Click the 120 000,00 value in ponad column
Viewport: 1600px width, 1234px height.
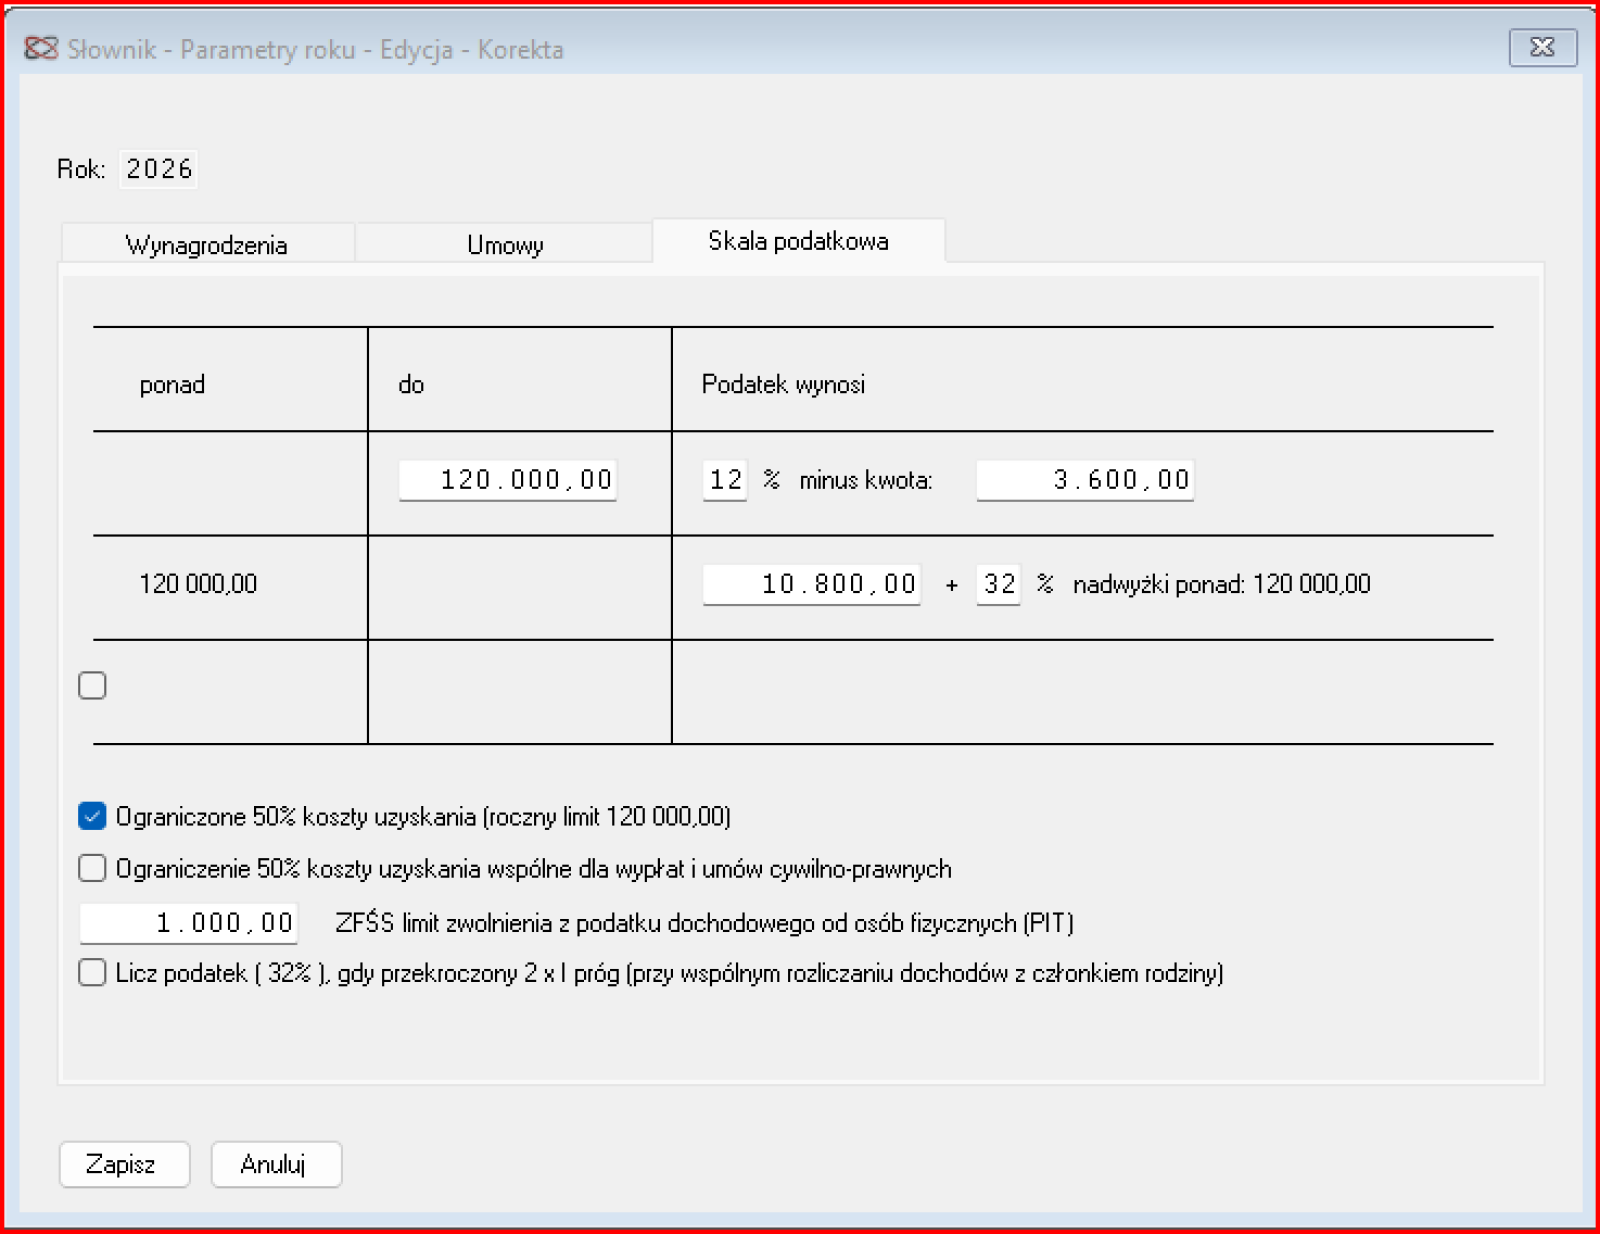click(x=198, y=584)
